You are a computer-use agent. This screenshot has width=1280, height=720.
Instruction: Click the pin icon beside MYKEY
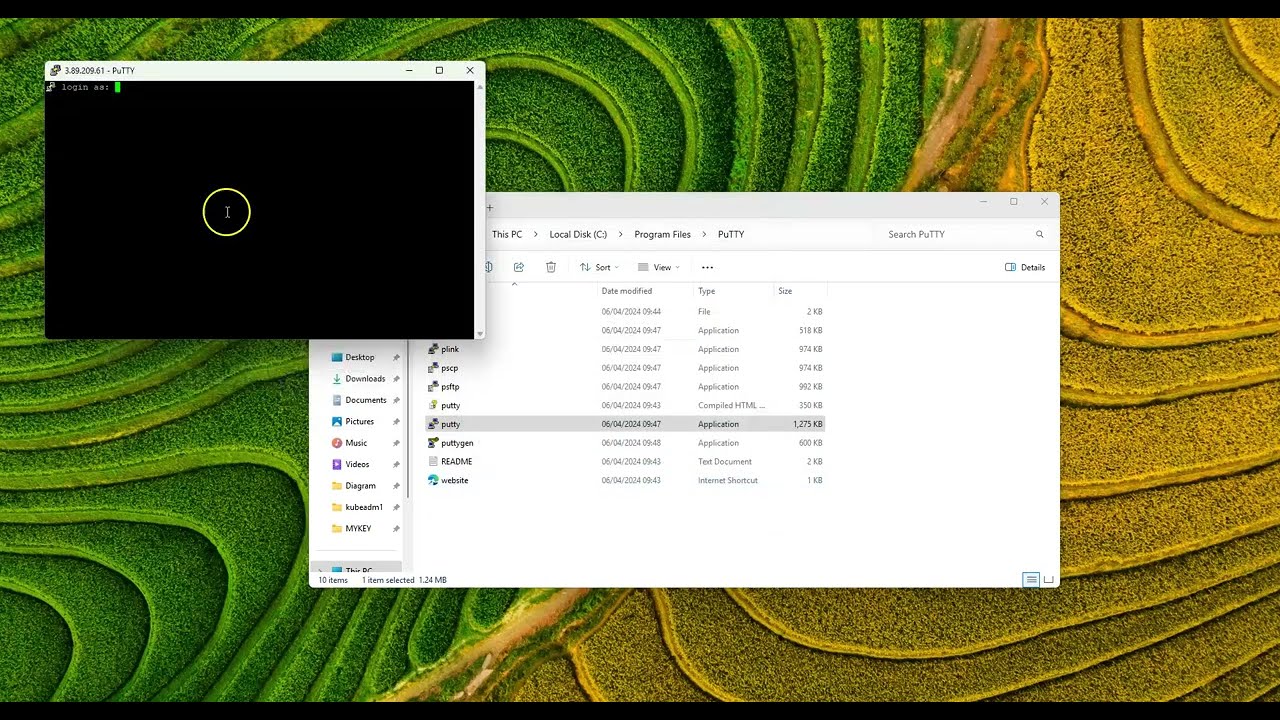pos(396,528)
